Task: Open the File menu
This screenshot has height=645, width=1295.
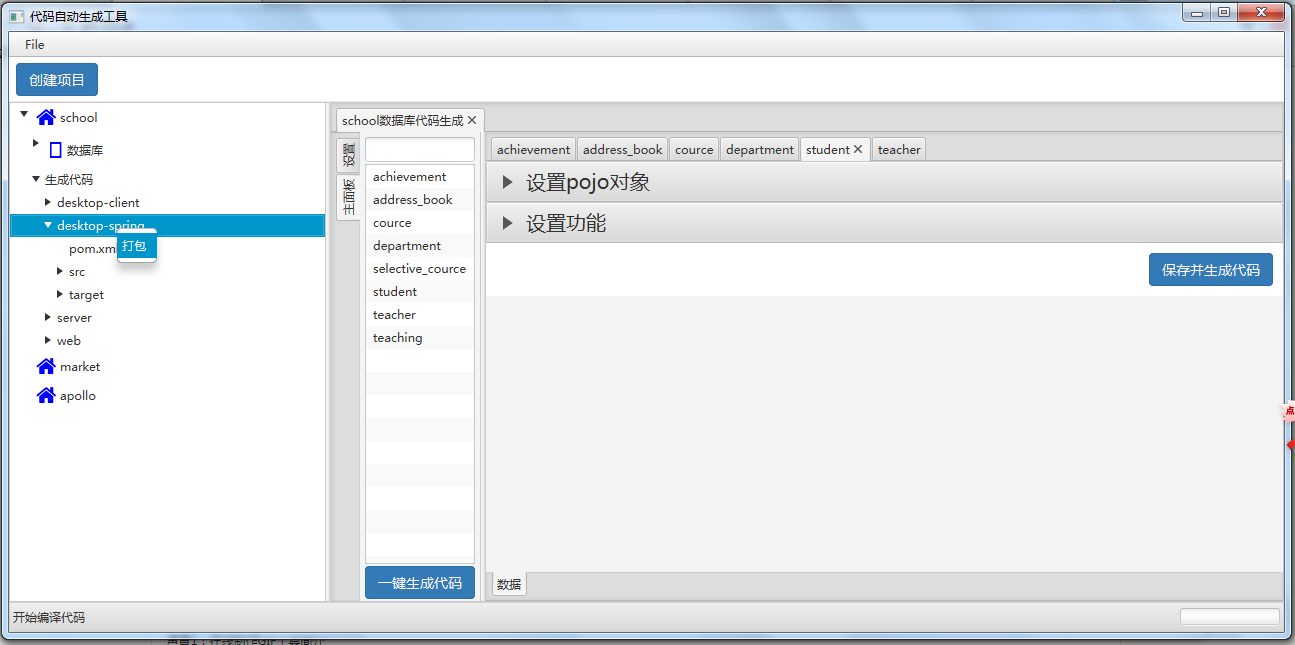Action: (35, 44)
